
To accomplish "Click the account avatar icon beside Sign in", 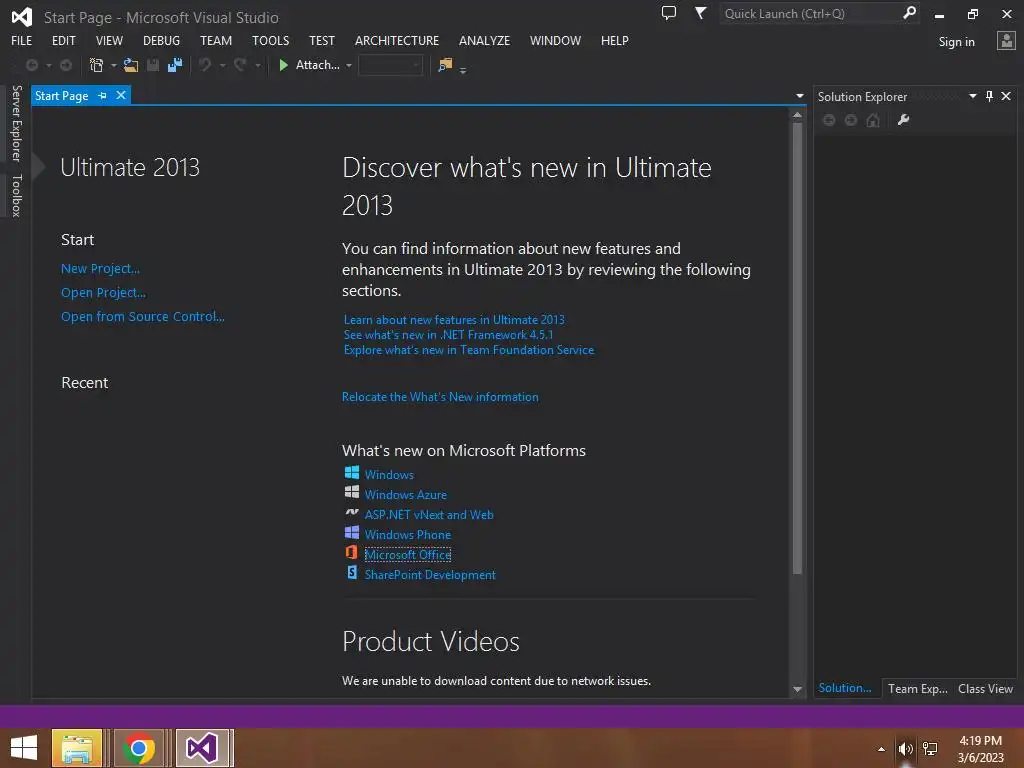I will coord(1006,41).
